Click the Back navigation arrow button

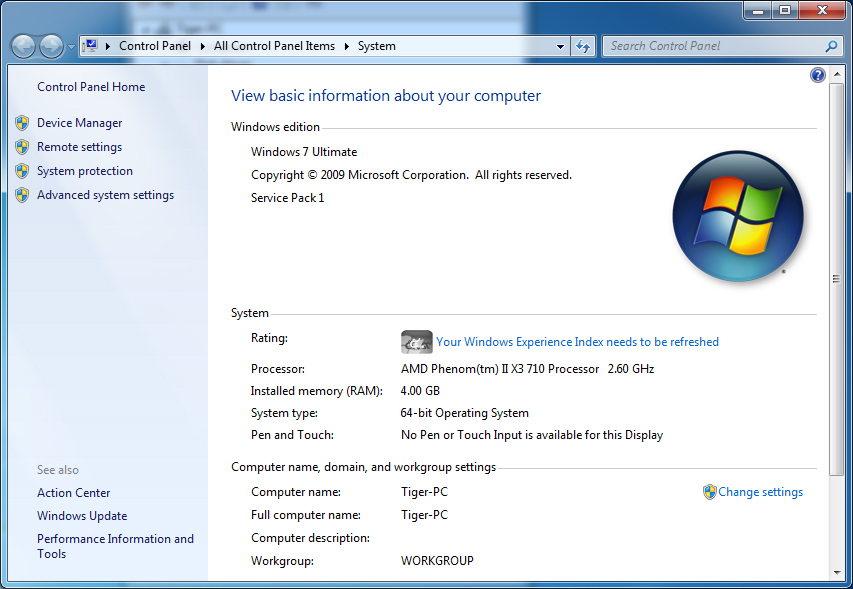(23, 46)
